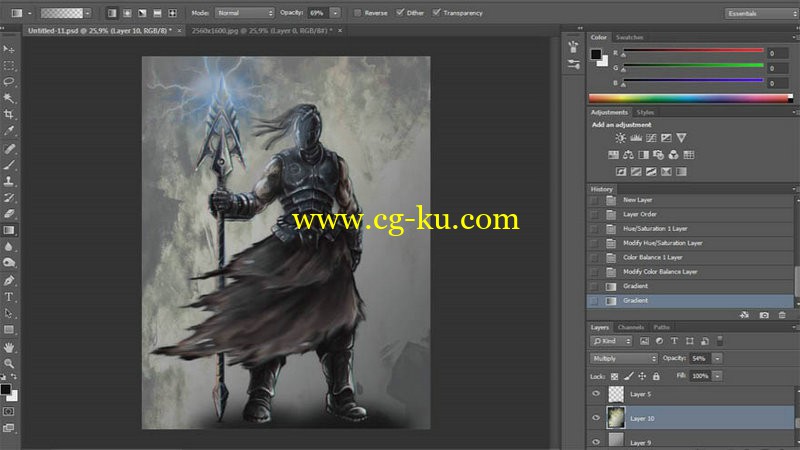Add a Brightness/Contrast adjustment
Screen dimensions: 800x450
click(x=620, y=138)
